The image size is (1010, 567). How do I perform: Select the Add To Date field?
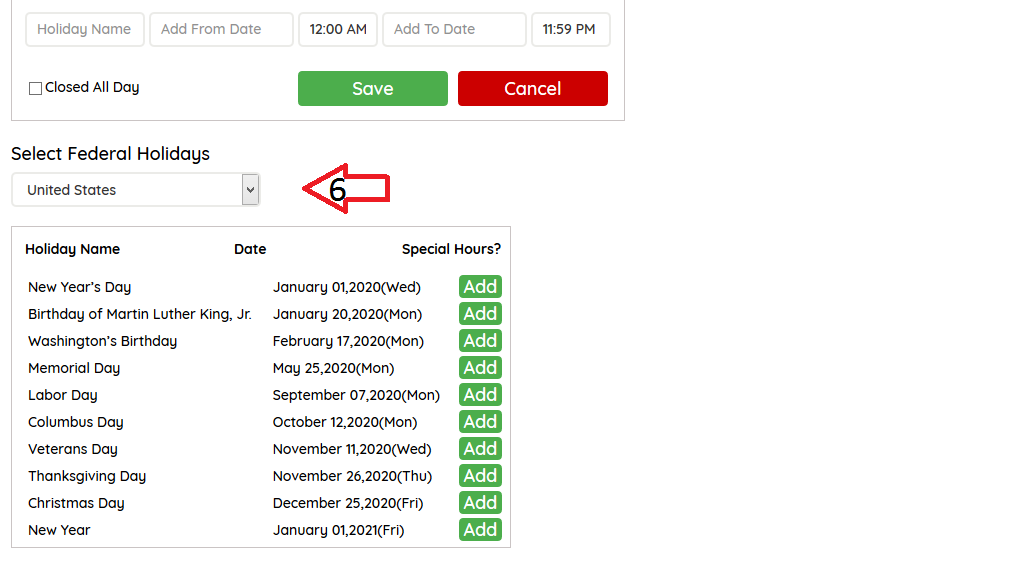[454, 30]
